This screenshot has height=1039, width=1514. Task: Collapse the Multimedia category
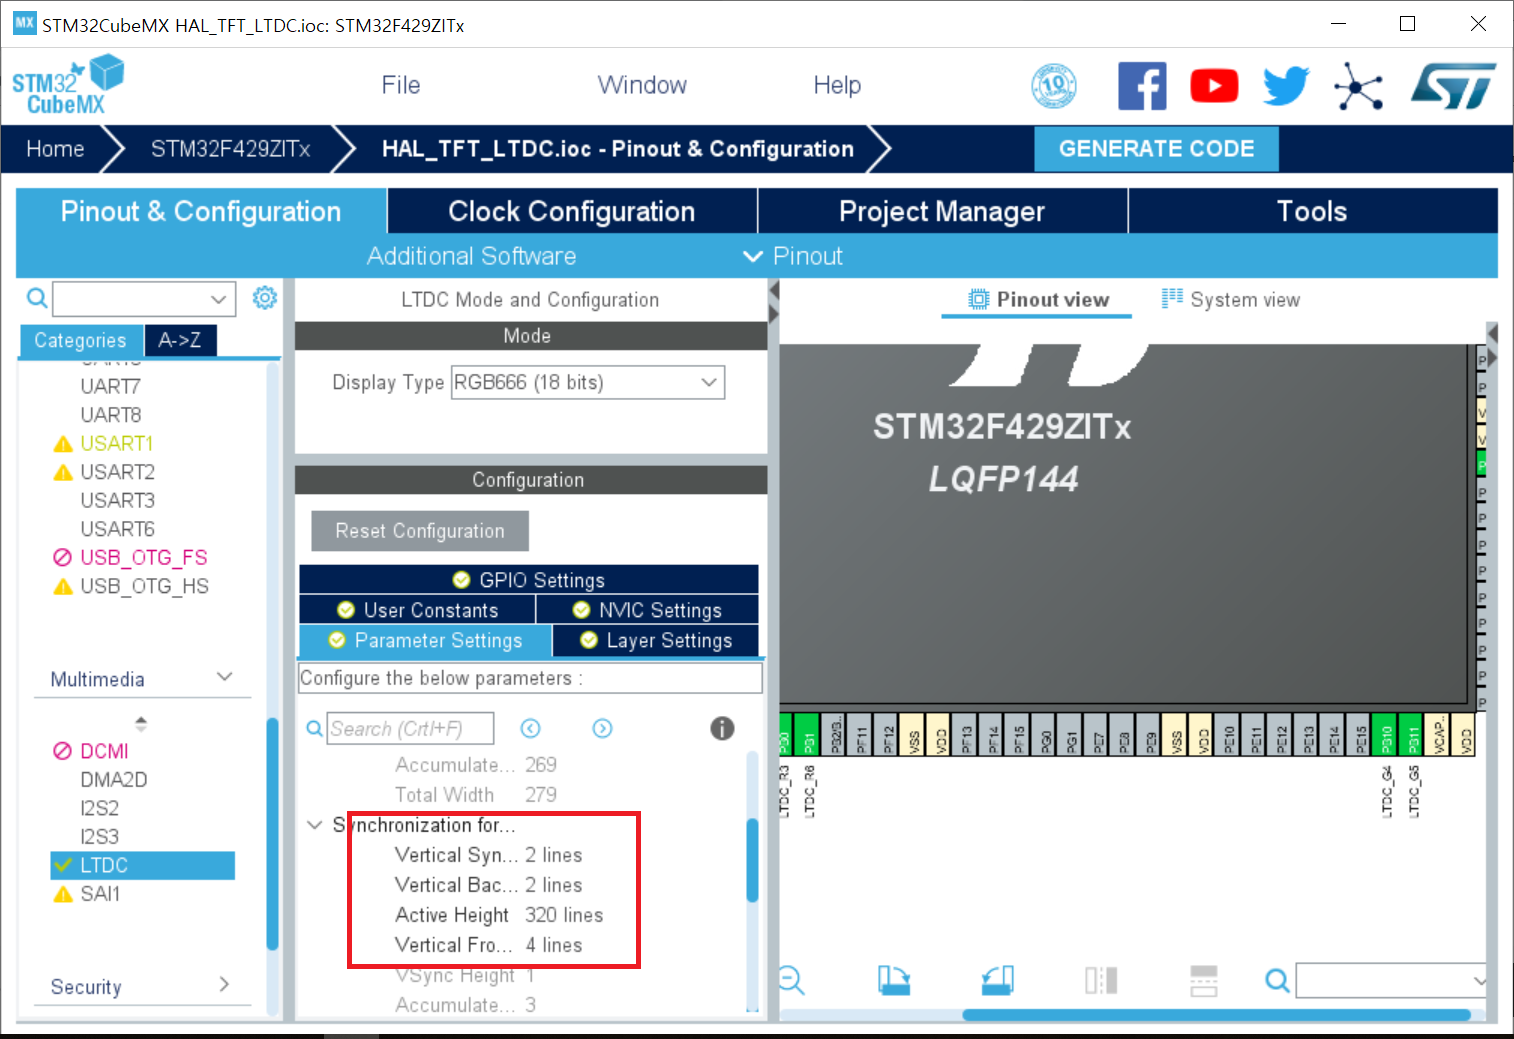pos(225,677)
